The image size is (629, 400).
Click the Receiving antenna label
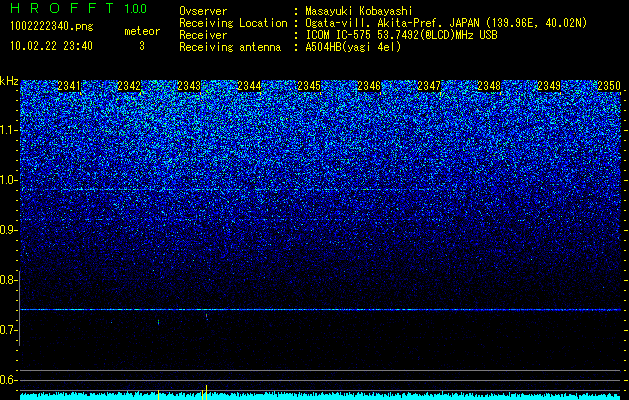pyautogui.click(x=230, y=47)
